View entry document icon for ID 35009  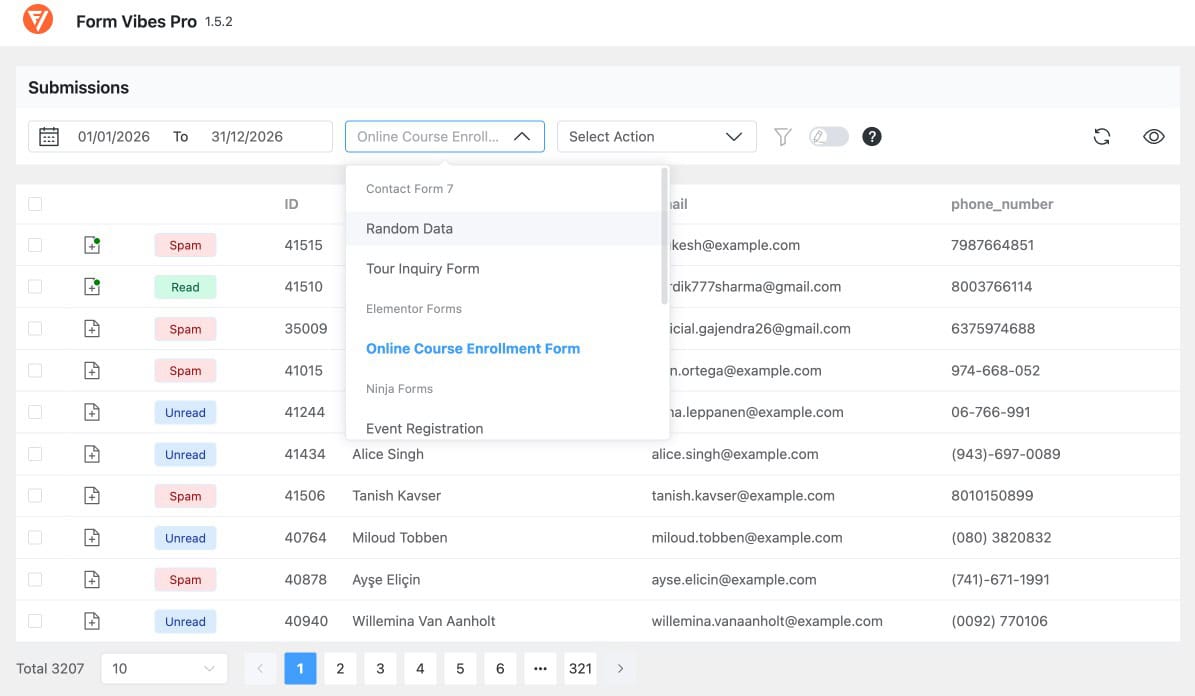91,329
